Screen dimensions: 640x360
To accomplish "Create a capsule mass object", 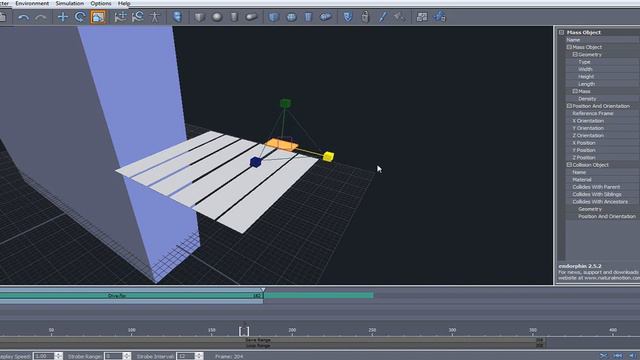I will [251, 17].
